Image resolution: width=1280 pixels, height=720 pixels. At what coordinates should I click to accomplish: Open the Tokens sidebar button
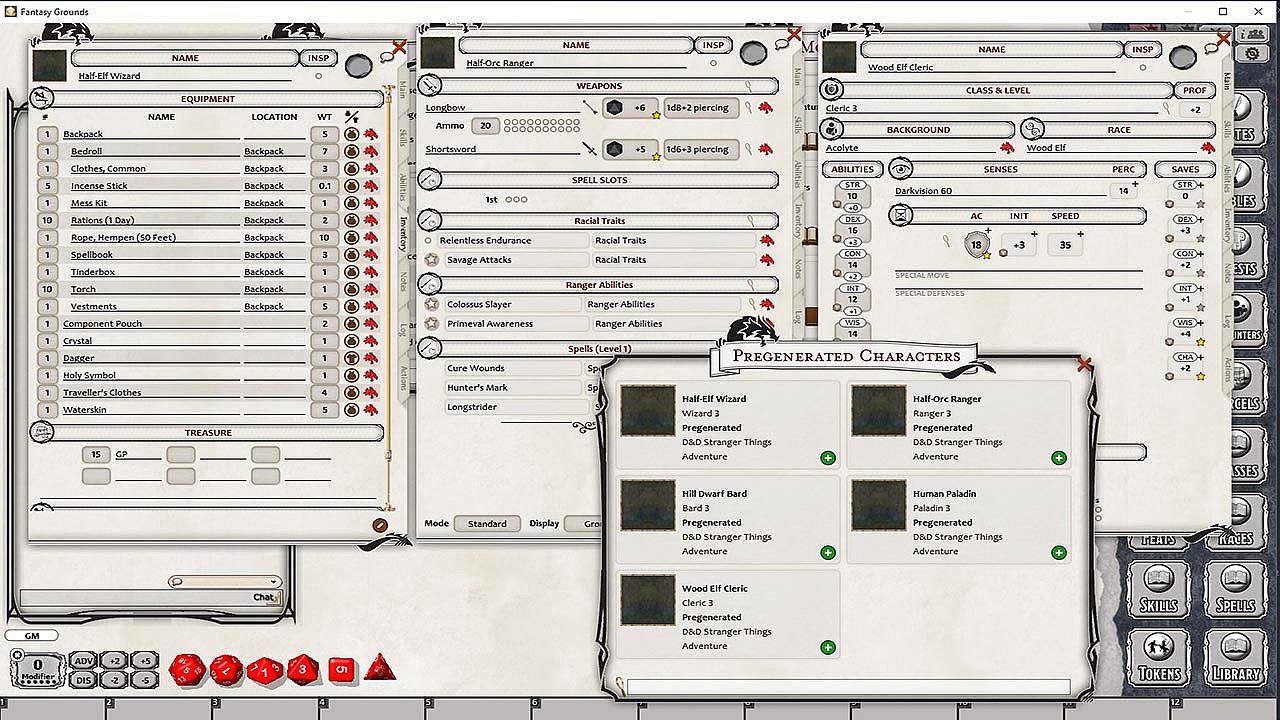pos(1159,659)
